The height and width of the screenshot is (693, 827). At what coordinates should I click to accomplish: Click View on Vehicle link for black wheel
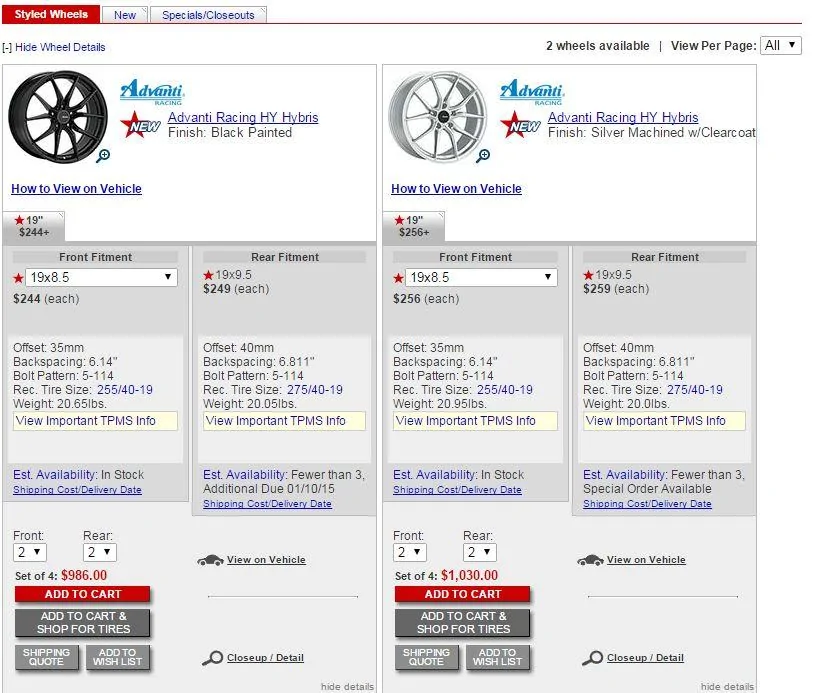point(266,560)
